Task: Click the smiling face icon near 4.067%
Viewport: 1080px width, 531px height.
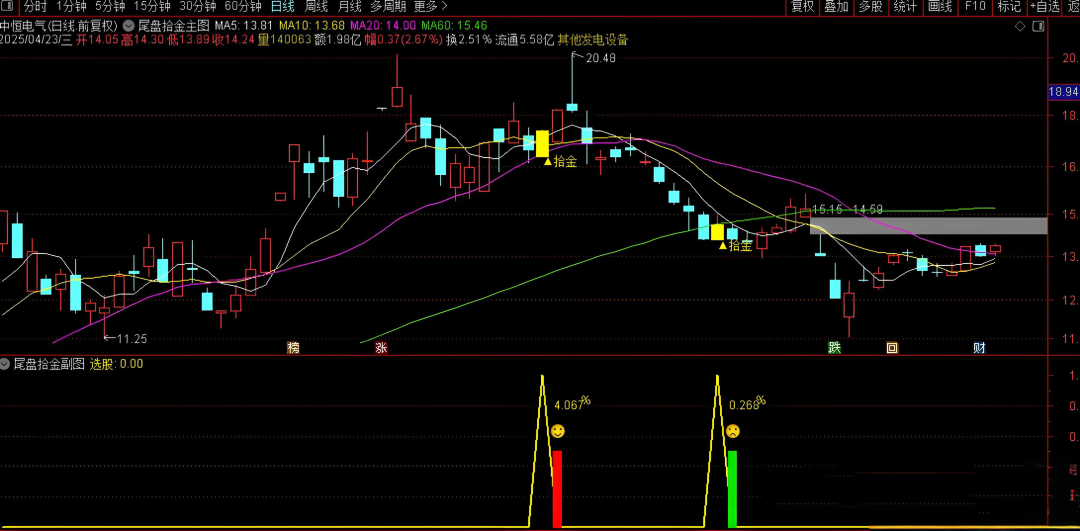Action: (557, 431)
